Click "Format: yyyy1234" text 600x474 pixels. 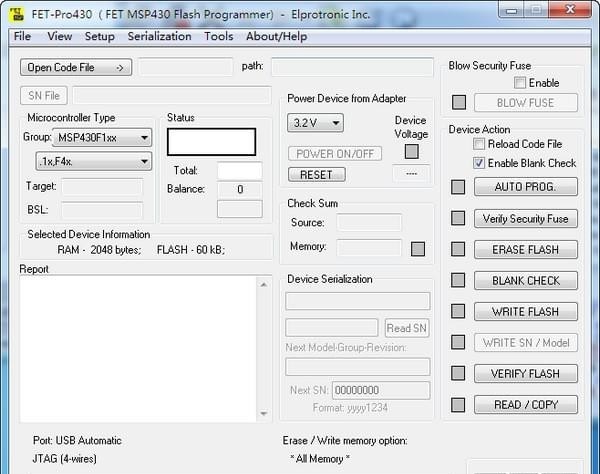[x=350, y=408]
